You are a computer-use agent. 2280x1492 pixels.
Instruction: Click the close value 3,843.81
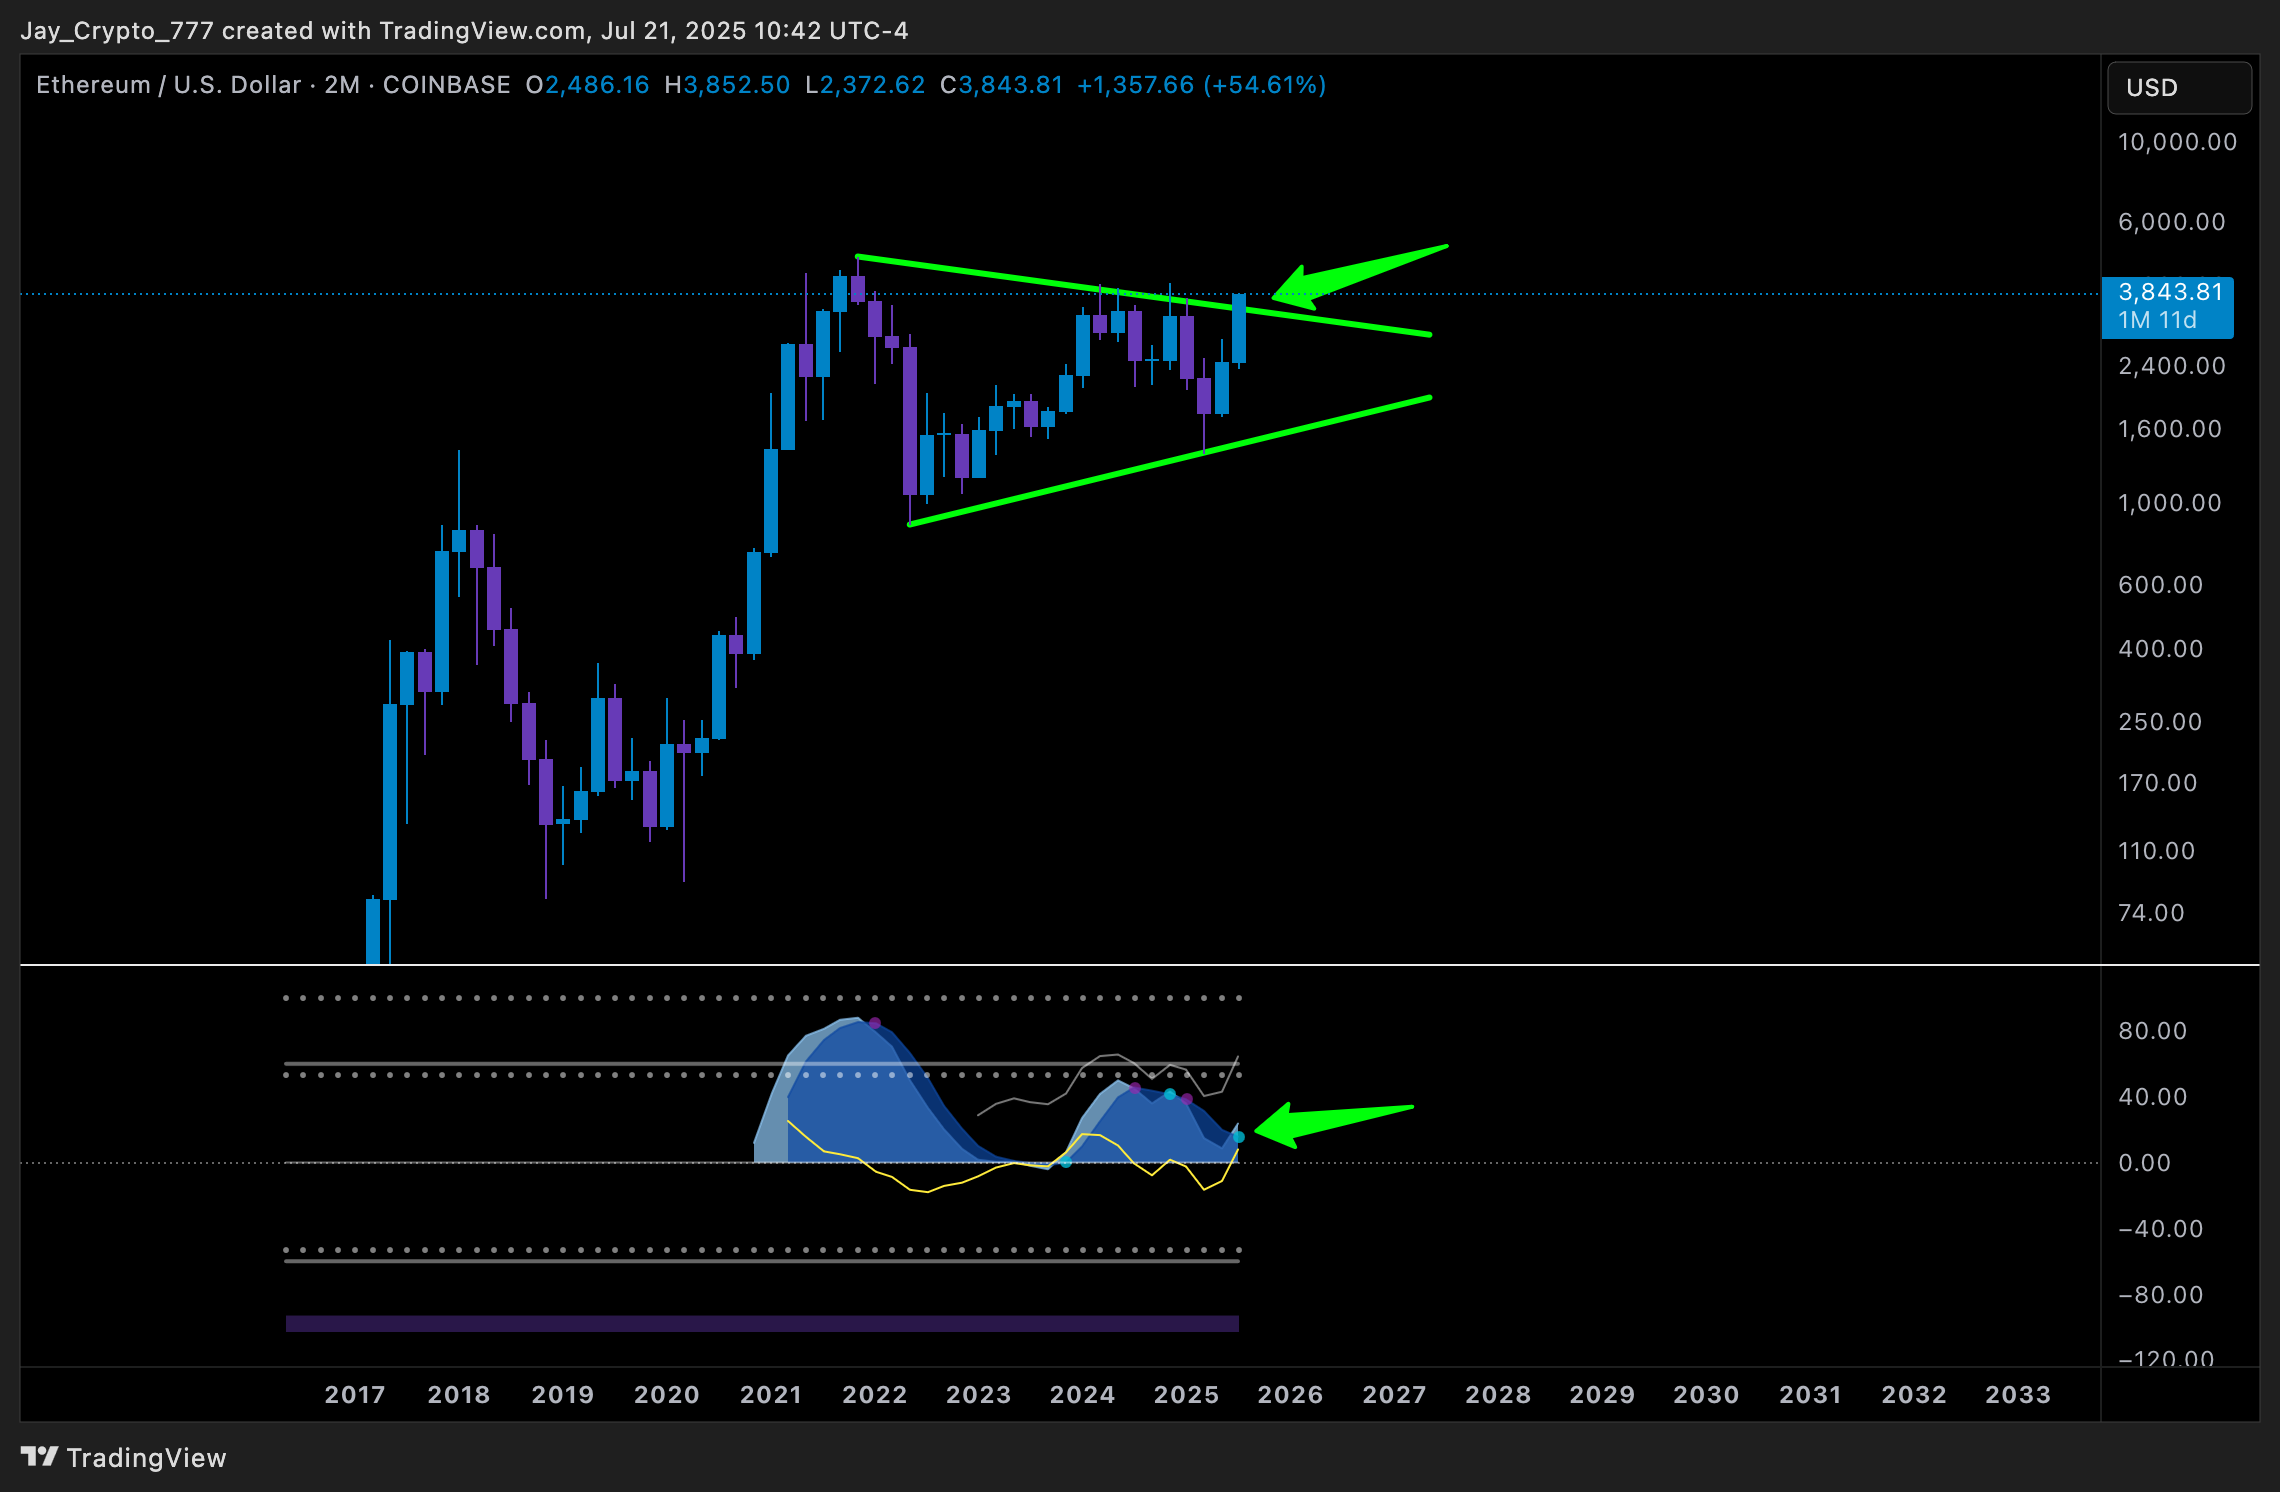click(x=1010, y=85)
